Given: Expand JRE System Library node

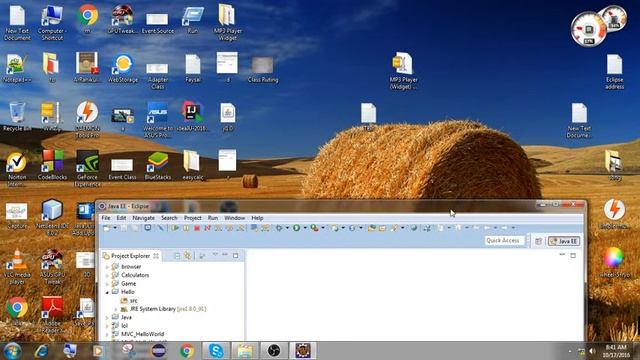Looking at the screenshot, I should (116, 309).
